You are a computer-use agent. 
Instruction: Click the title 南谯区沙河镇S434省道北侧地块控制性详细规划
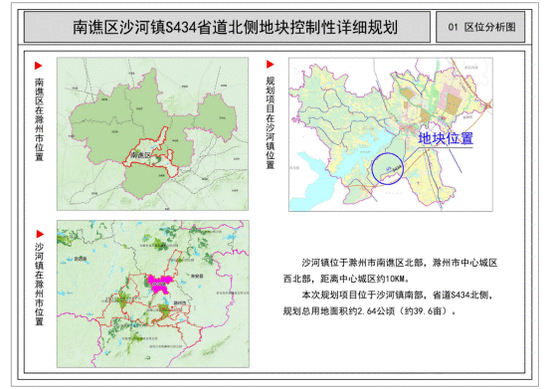[x=235, y=27]
